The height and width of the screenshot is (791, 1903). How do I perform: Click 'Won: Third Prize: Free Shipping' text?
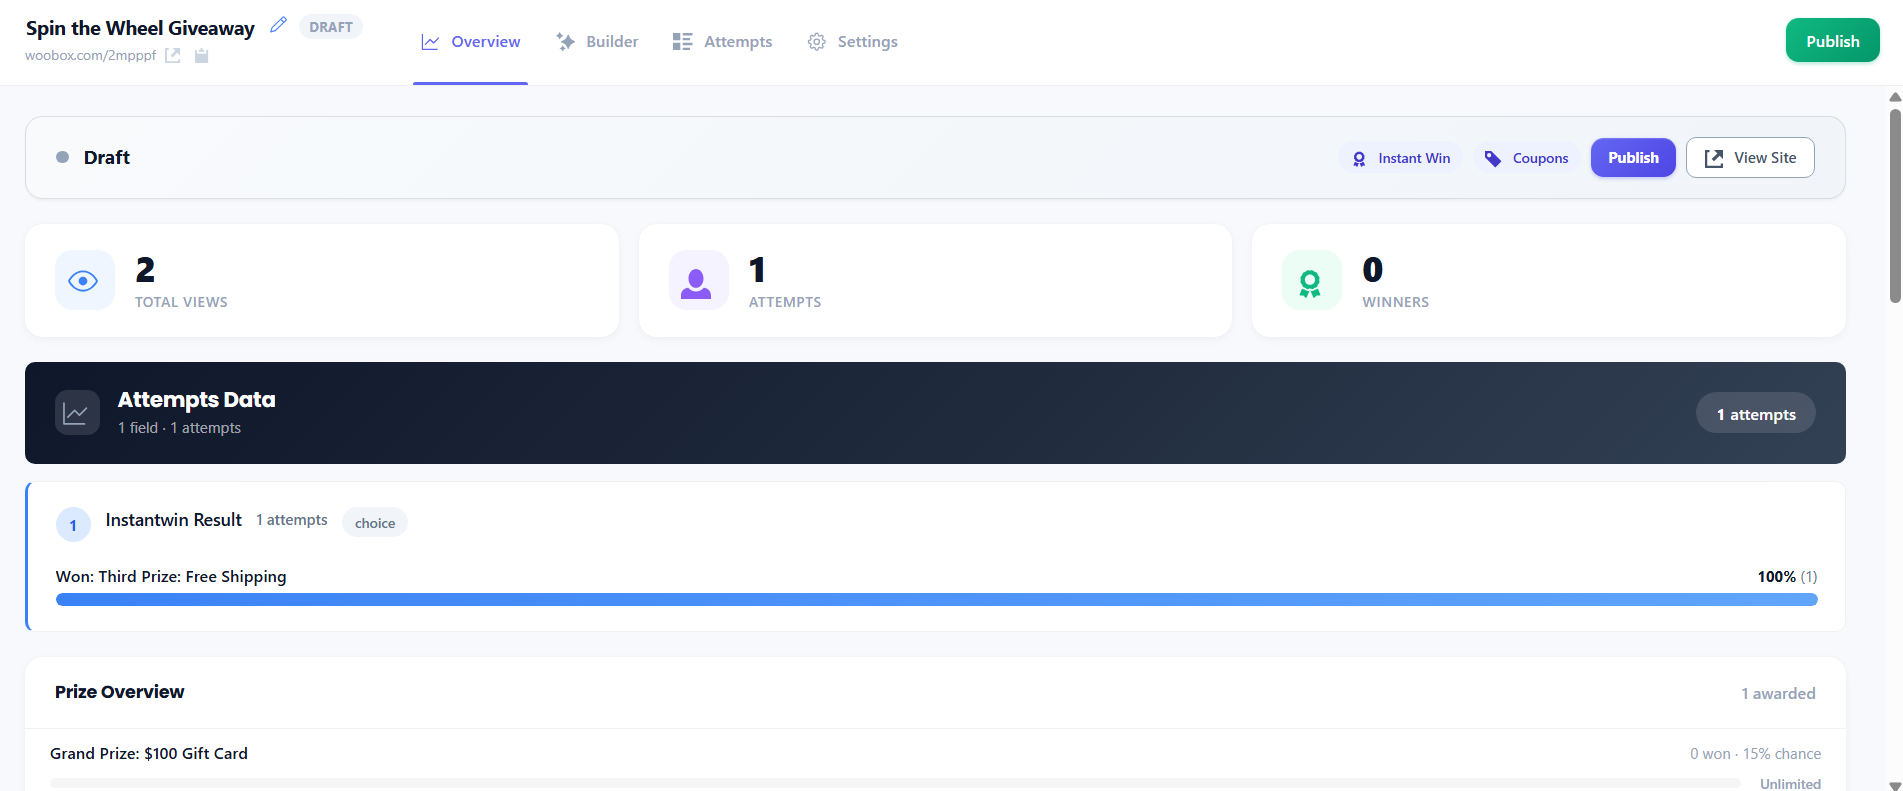[171, 576]
